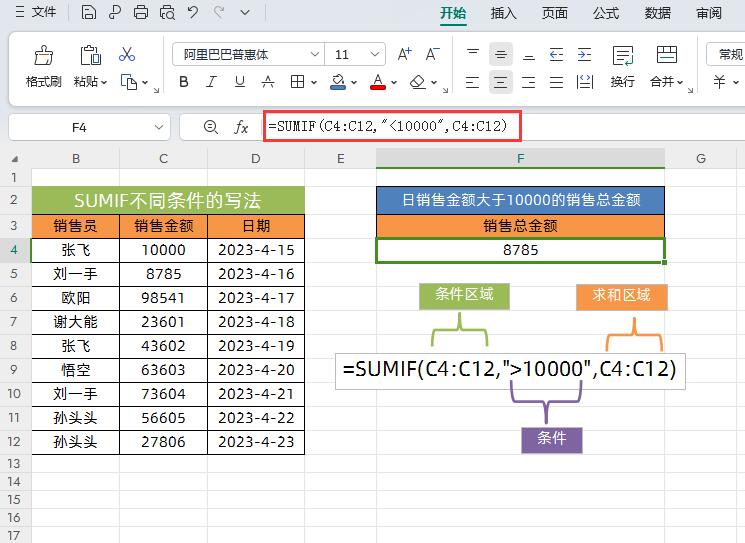Click the purple 条件 label shape
The image size is (745, 543).
click(x=552, y=439)
